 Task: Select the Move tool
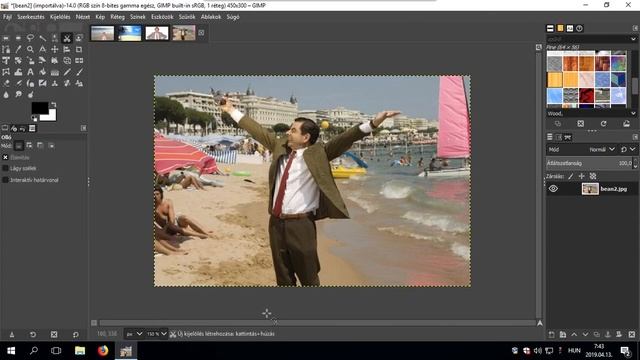tap(55, 49)
